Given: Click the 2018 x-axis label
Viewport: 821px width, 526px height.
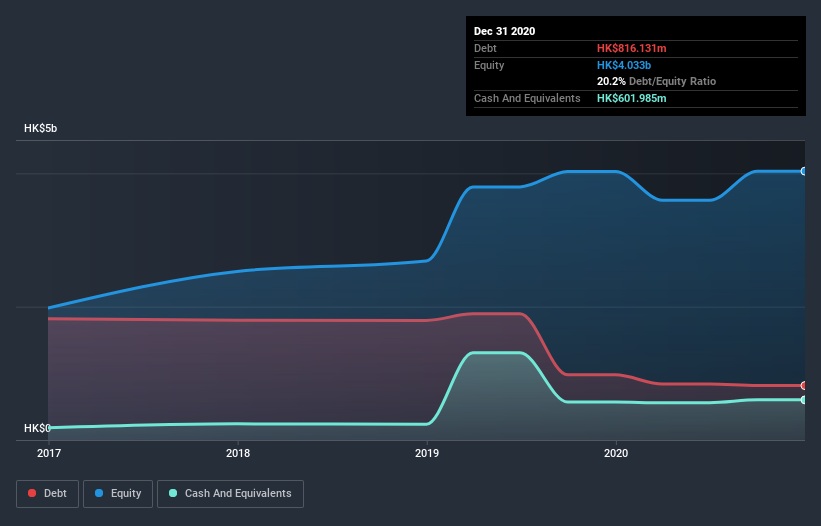Looking at the screenshot, I should tap(238, 453).
